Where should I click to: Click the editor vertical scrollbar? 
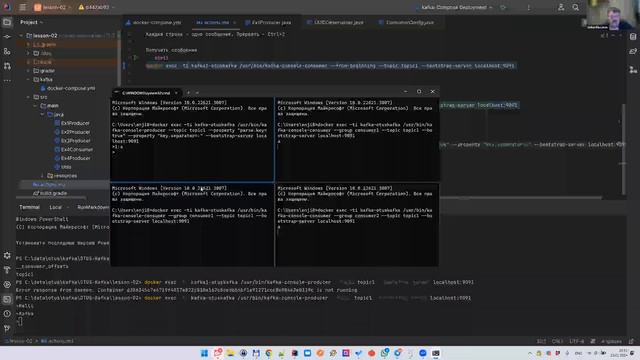[x=623, y=149]
